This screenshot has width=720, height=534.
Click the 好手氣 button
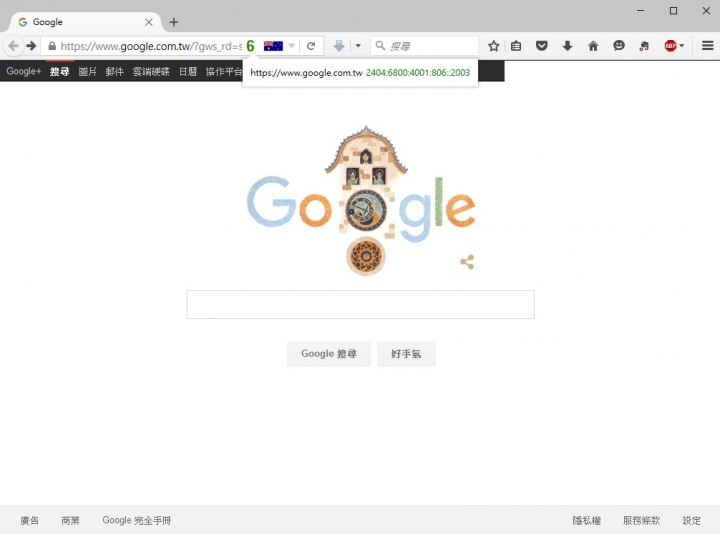[x=406, y=354]
